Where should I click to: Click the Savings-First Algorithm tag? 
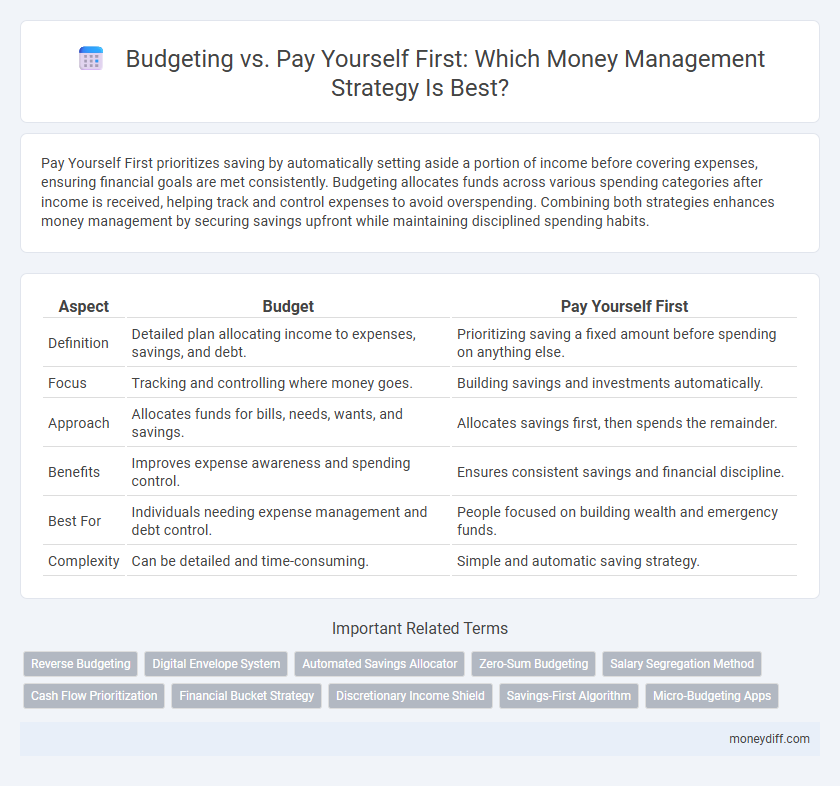click(x=568, y=696)
